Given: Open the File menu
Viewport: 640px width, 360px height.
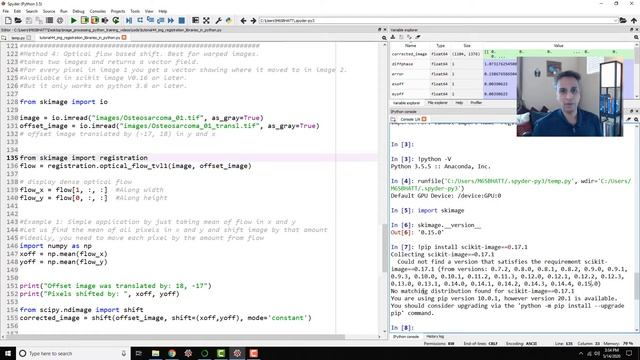Looking at the screenshot, I should (x=5, y=11).
